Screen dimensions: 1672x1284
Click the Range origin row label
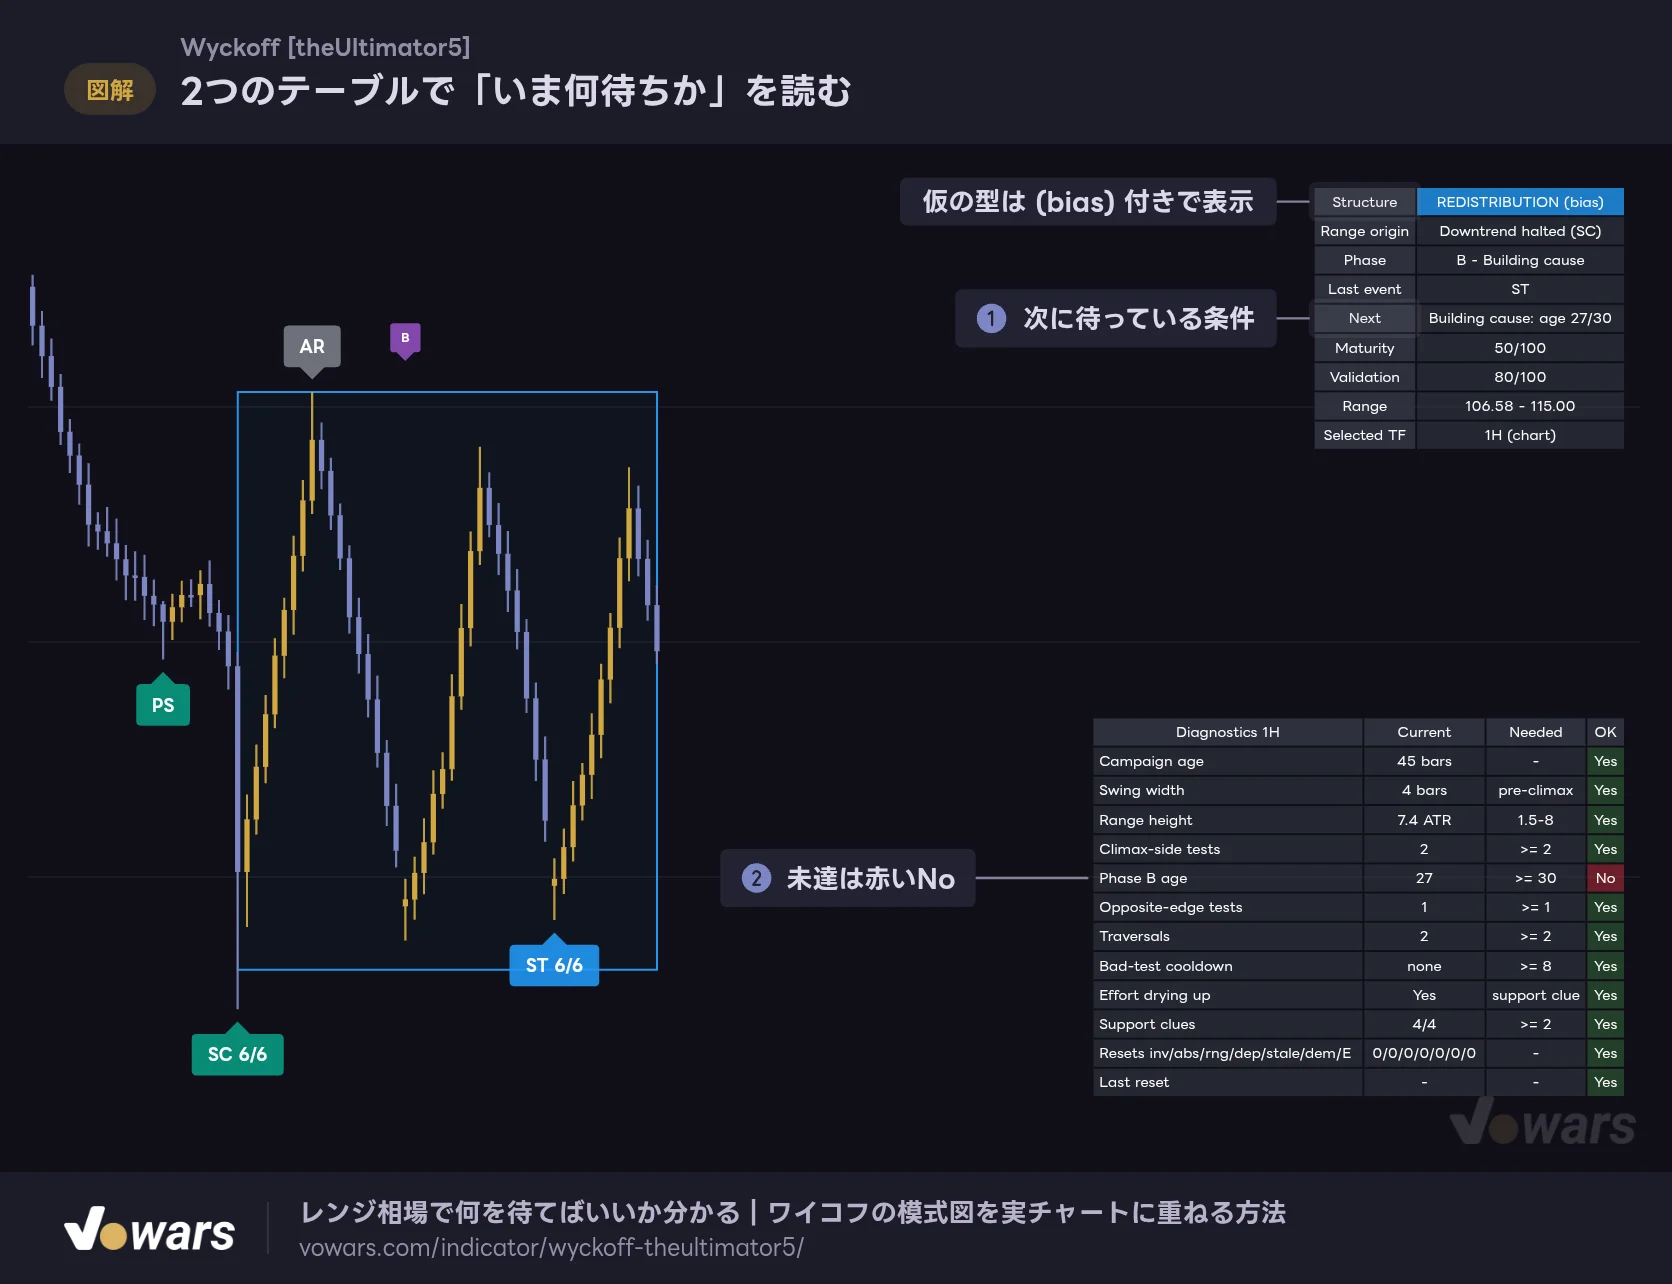tap(1364, 231)
